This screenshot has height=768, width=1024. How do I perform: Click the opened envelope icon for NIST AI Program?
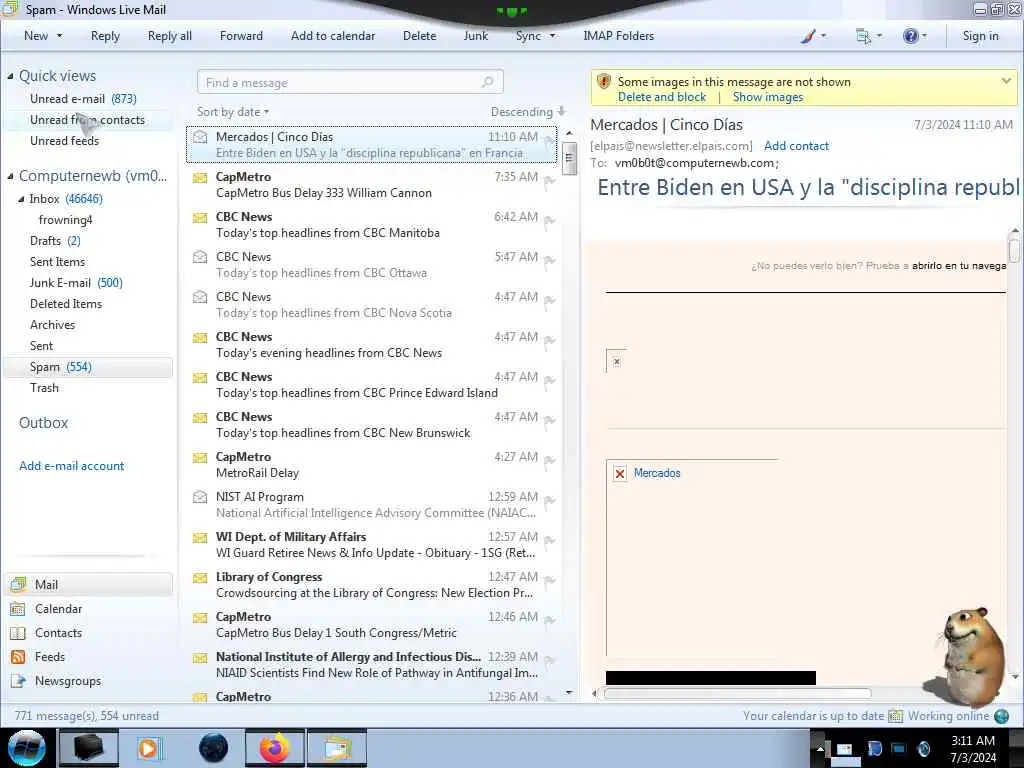pyautogui.click(x=200, y=497)
